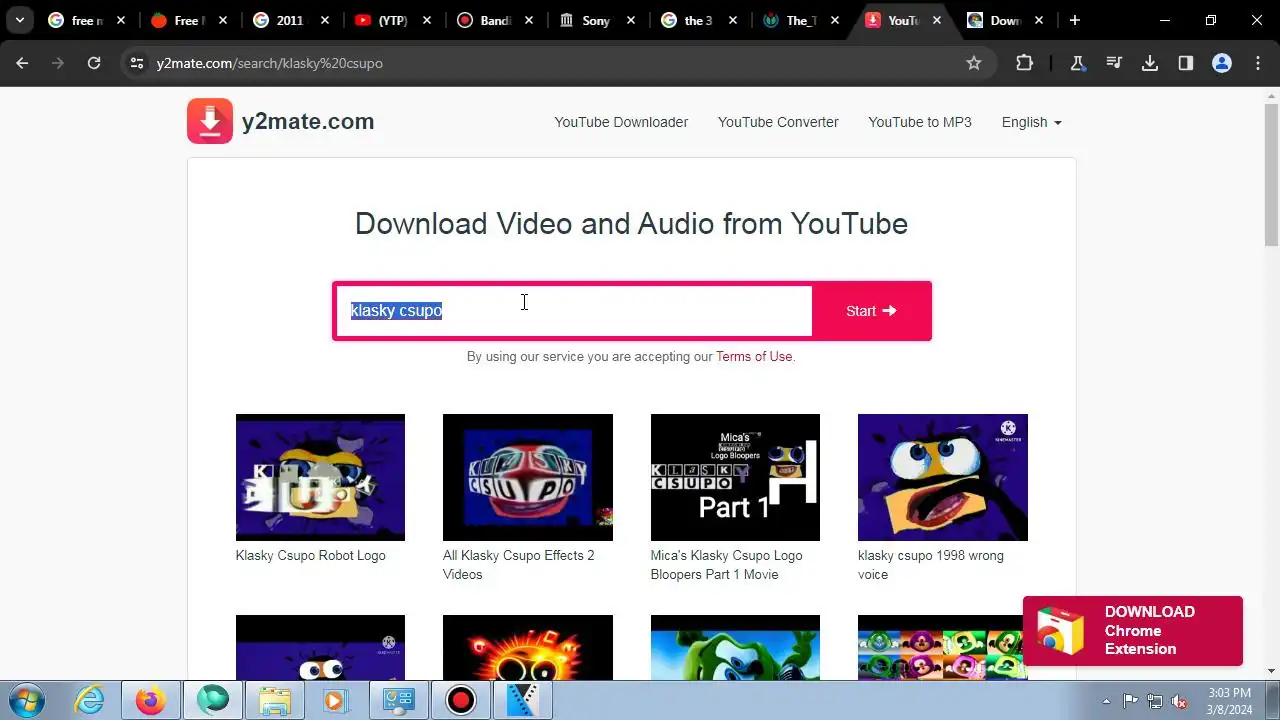The height and width of the screenshot is (720, 1280).
Task: Show hidden system tray icons arrow
Action: click(1106, 701)
